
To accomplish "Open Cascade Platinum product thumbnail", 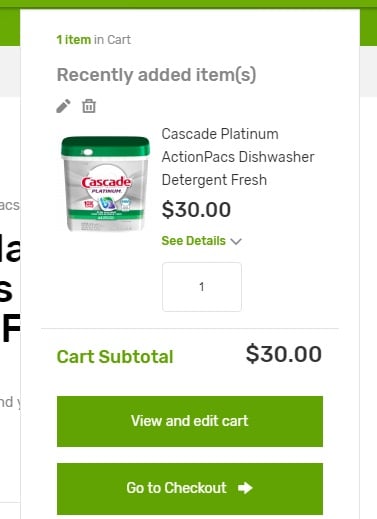I will point(106,183).
